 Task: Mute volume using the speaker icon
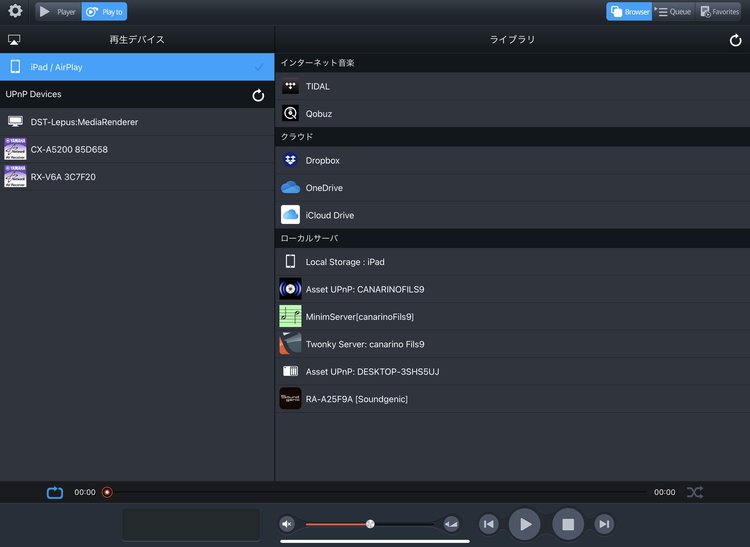(x=288, y=524)
